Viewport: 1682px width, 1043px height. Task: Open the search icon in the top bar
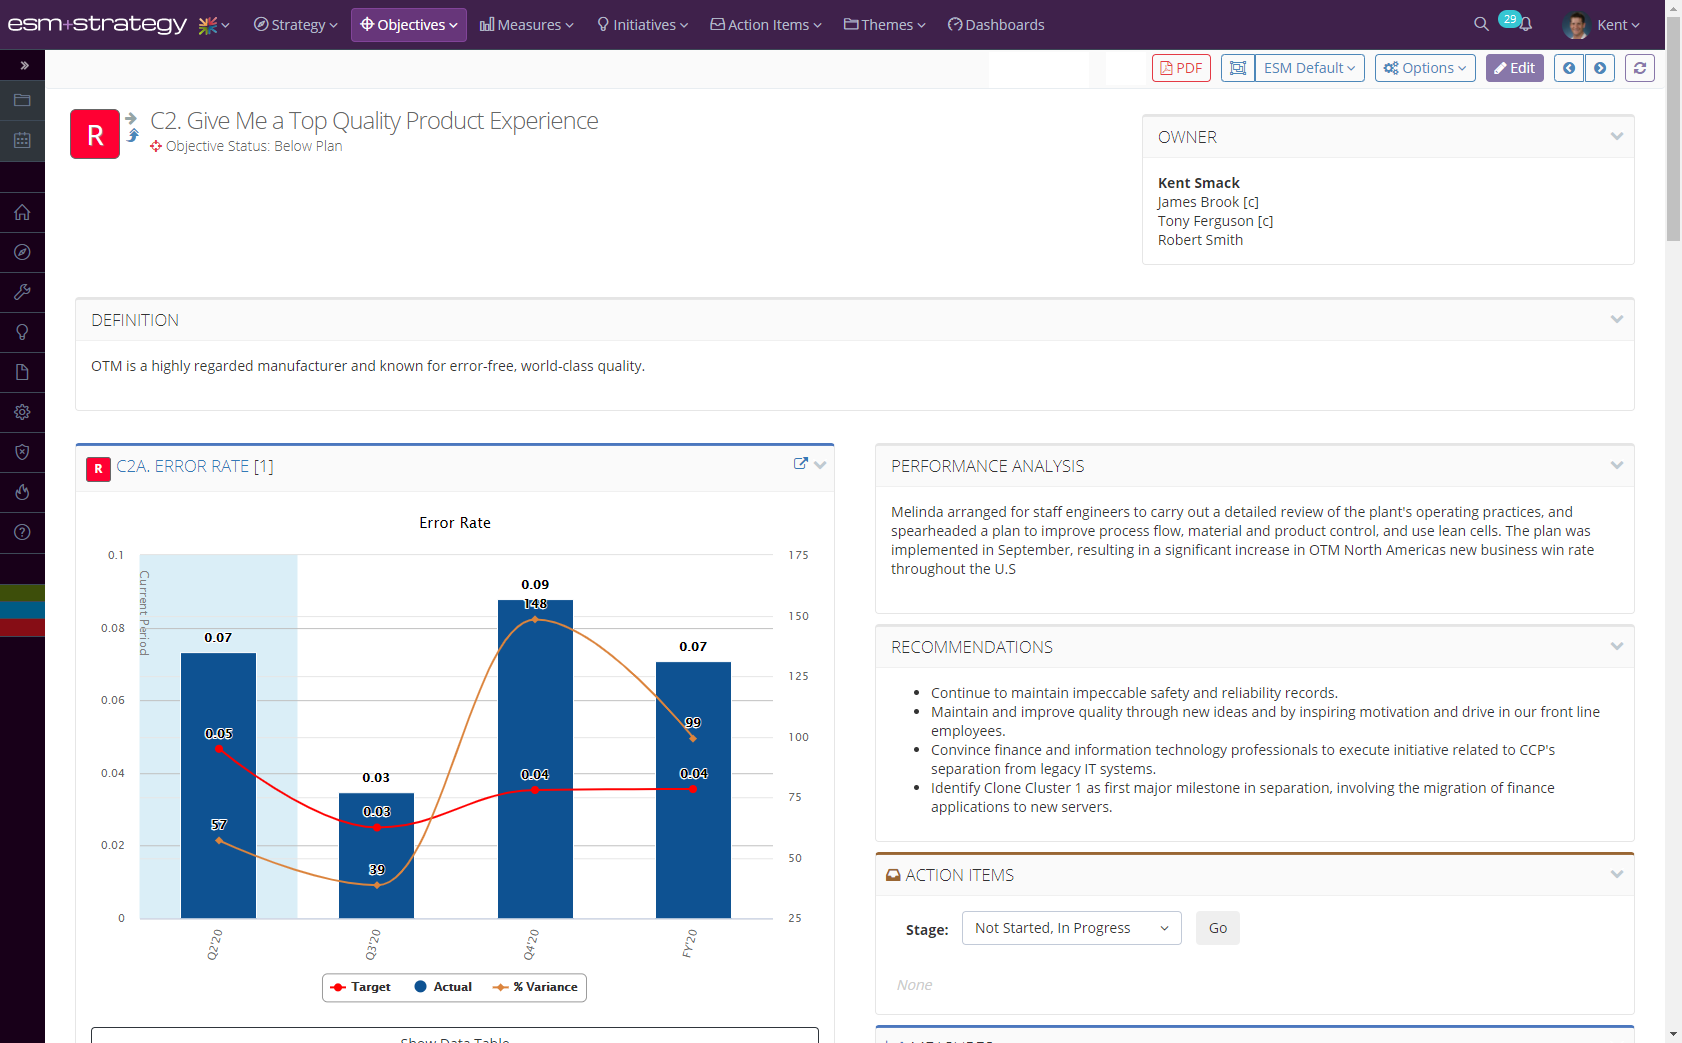coord(1480,22)
